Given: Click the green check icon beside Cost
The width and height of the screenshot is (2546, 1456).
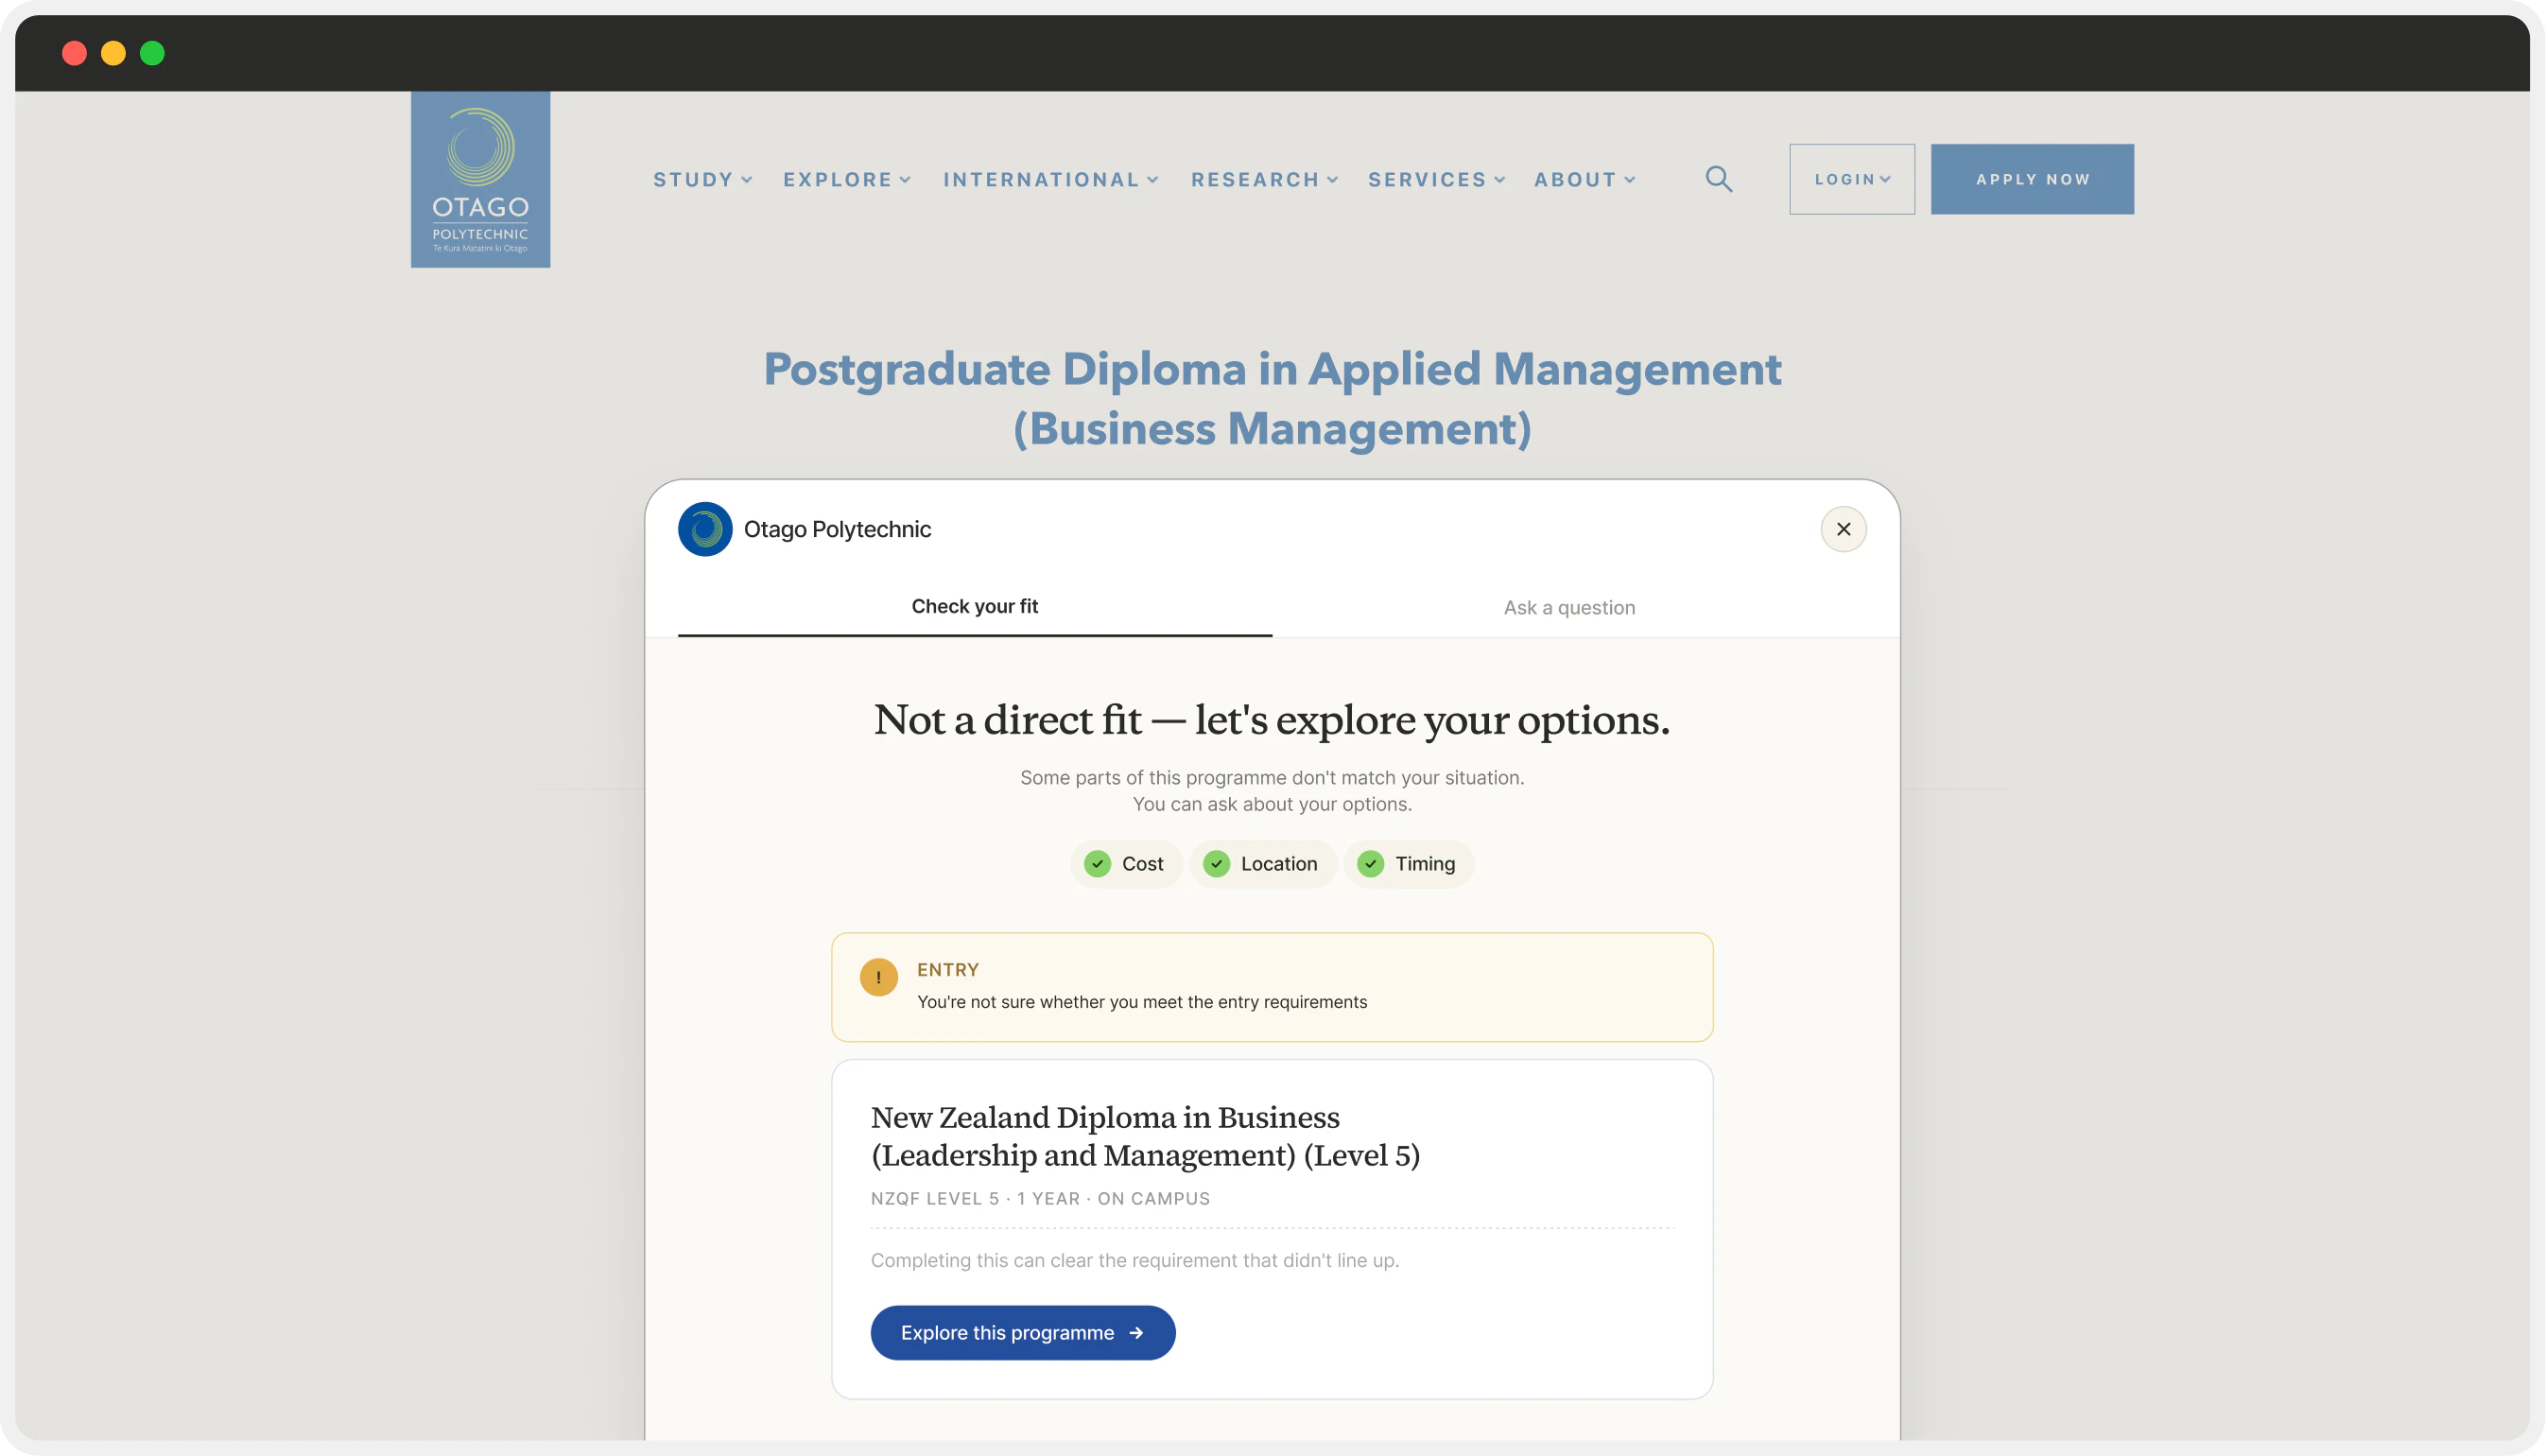Looking at the screenshot, I should (x=1097, y=864).
